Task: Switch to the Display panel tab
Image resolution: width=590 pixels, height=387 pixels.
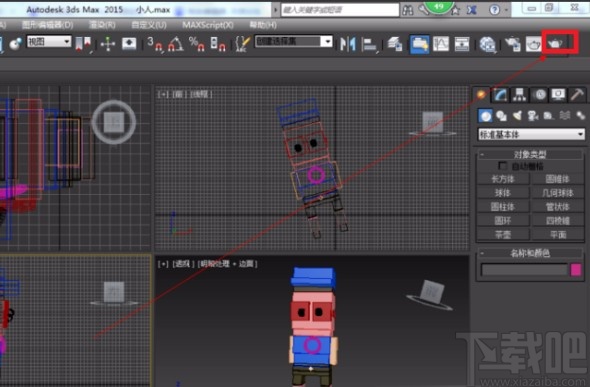Action: pyautogui.click(x=558, y=95)
